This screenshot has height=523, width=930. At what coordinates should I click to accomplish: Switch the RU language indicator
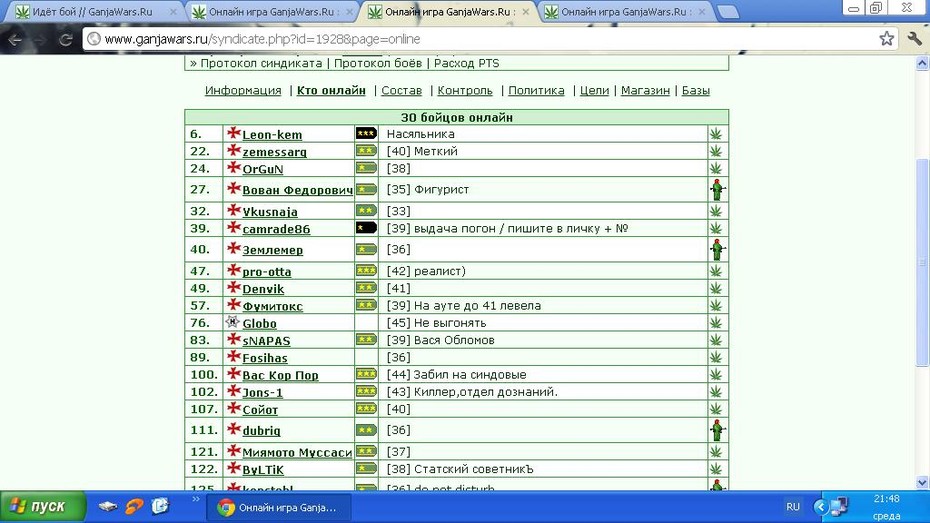pos(793,507)
